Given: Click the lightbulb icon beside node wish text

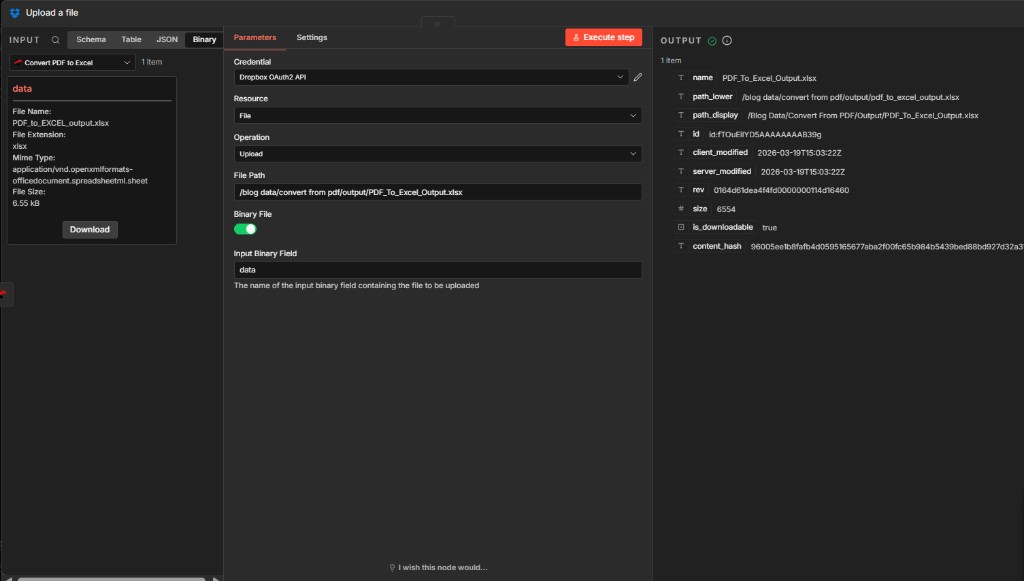Looking at the screenshot, I should tap(392, 567).
